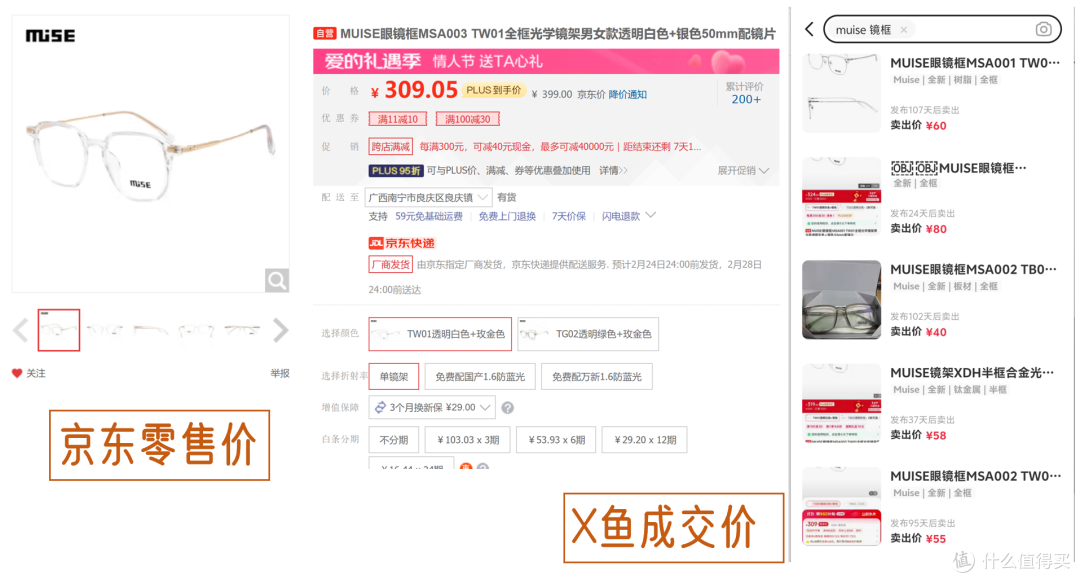Click thumbnail of listing sold for ¥60
The image size is (1080, 583).
coord(842,93)
